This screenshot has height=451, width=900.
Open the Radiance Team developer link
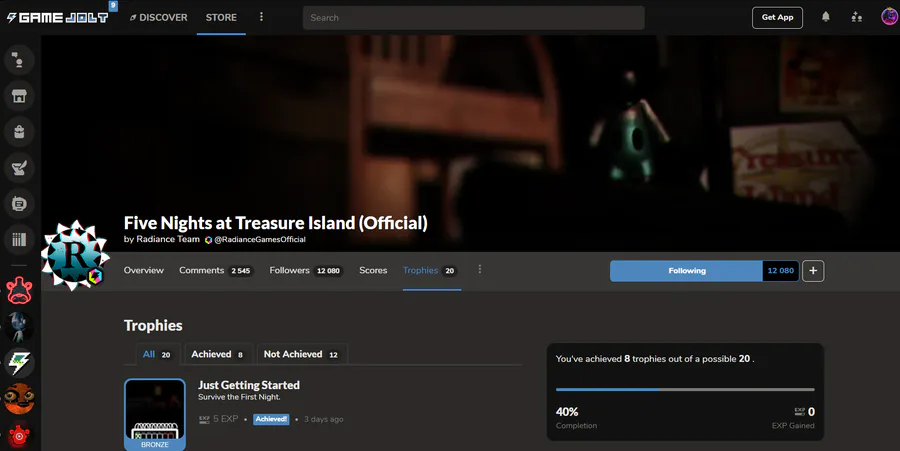[168, 239]
